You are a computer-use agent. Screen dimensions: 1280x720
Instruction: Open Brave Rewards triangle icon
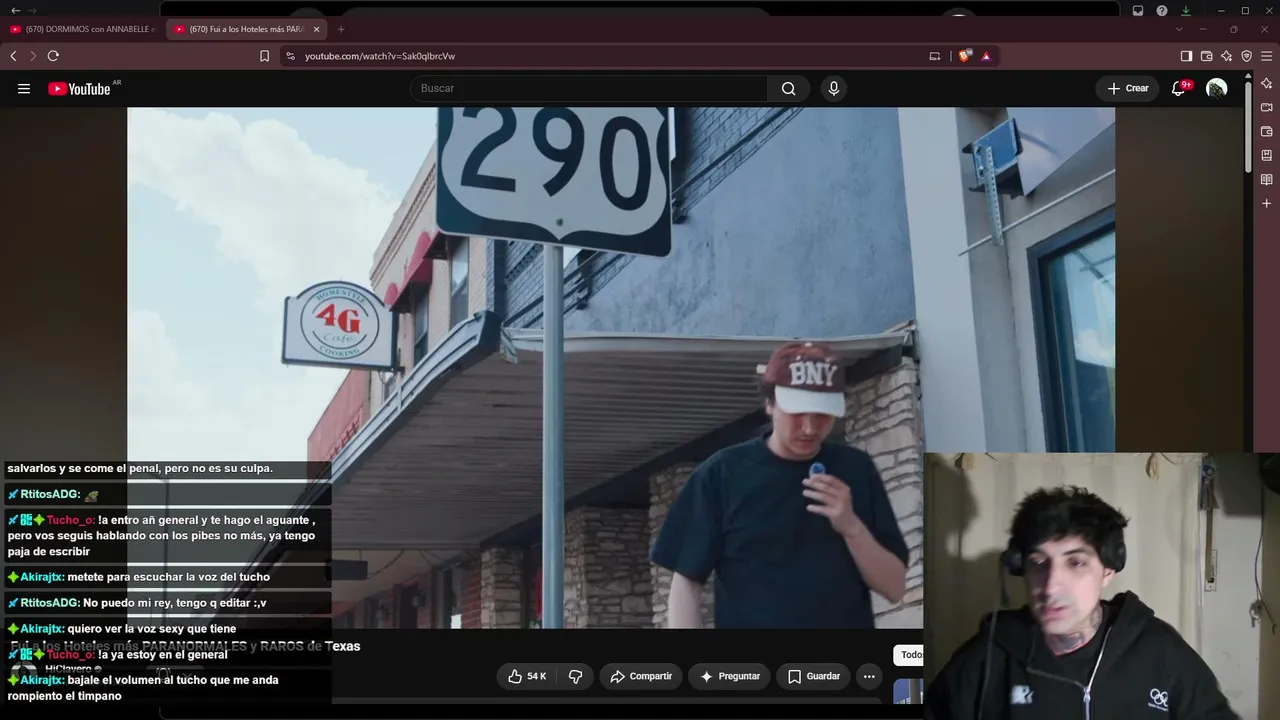click(986, 56)
